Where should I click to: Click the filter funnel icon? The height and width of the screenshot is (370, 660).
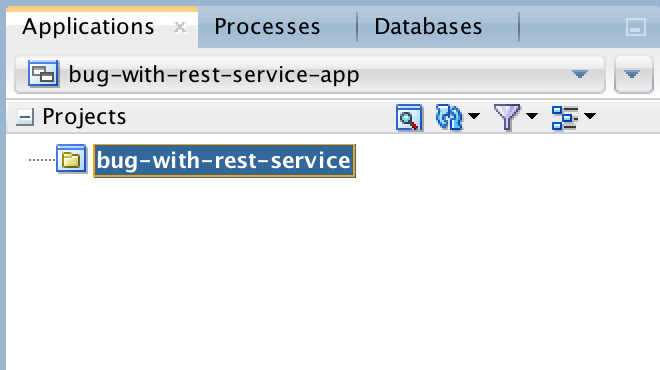507,117
